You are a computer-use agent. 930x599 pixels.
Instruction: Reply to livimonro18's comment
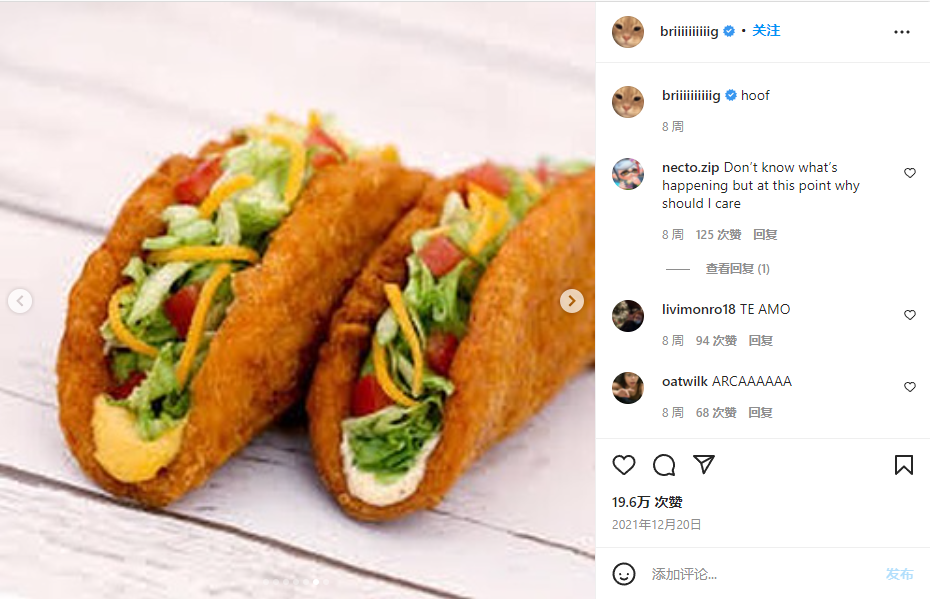pyautogui.click(x=760, y=341)
